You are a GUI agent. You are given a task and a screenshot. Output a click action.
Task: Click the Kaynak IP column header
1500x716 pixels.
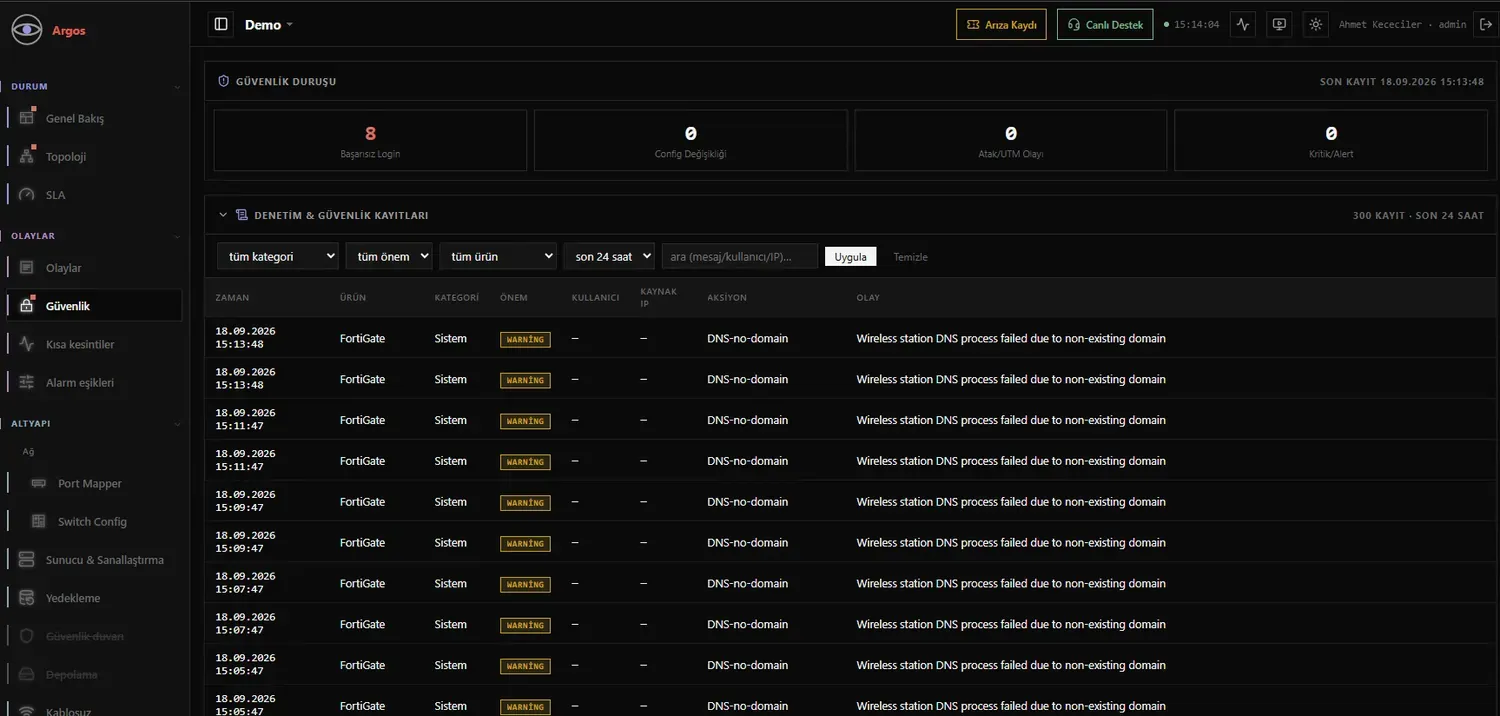[x=659, y=297]
